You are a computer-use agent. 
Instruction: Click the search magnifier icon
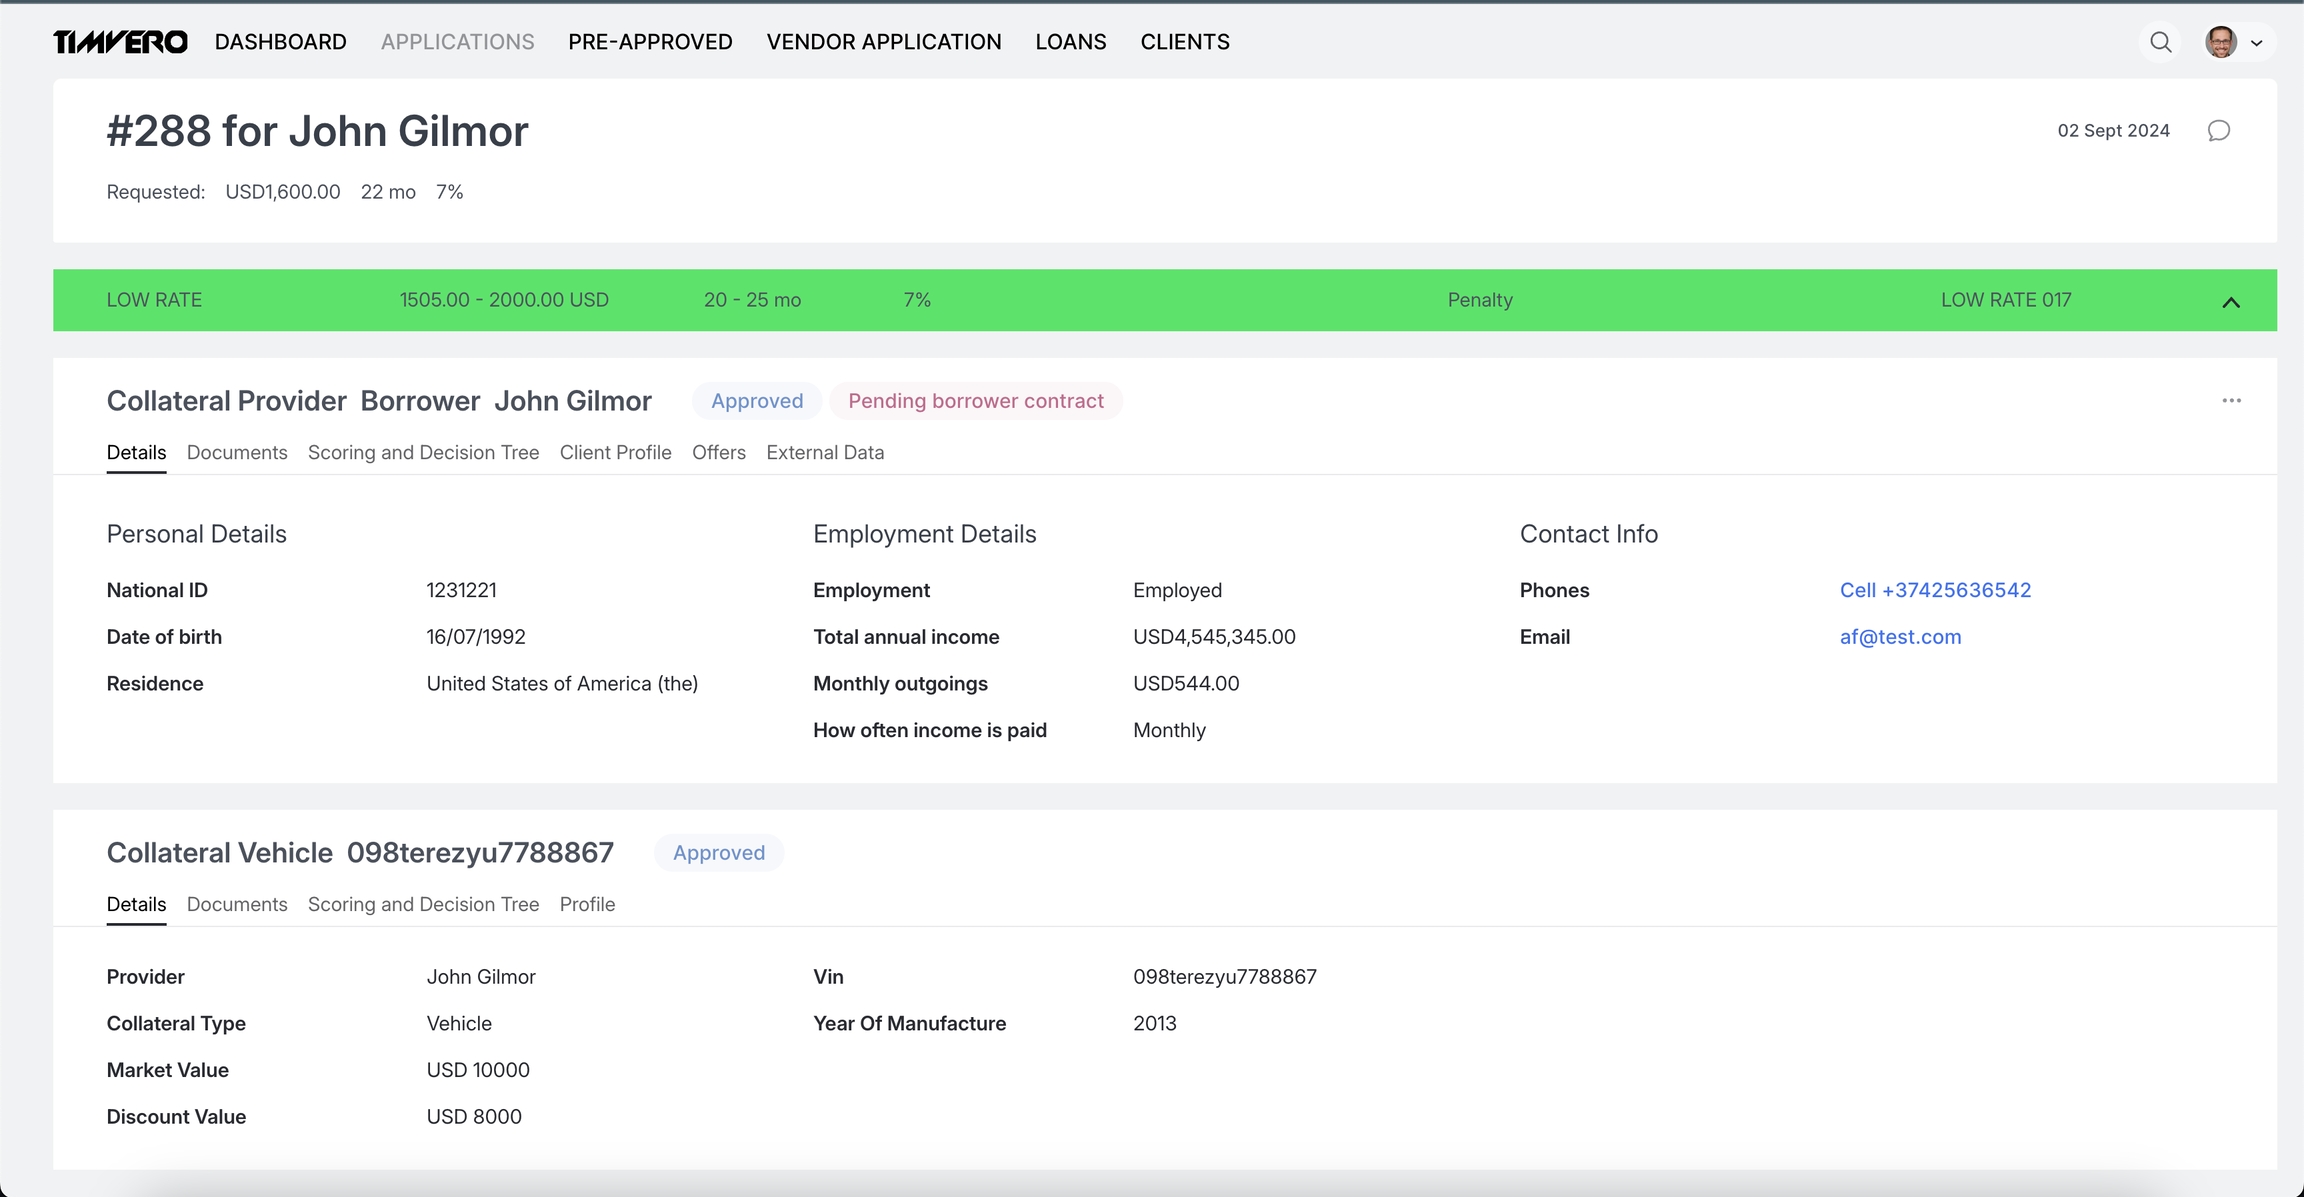click(2160, 42)
